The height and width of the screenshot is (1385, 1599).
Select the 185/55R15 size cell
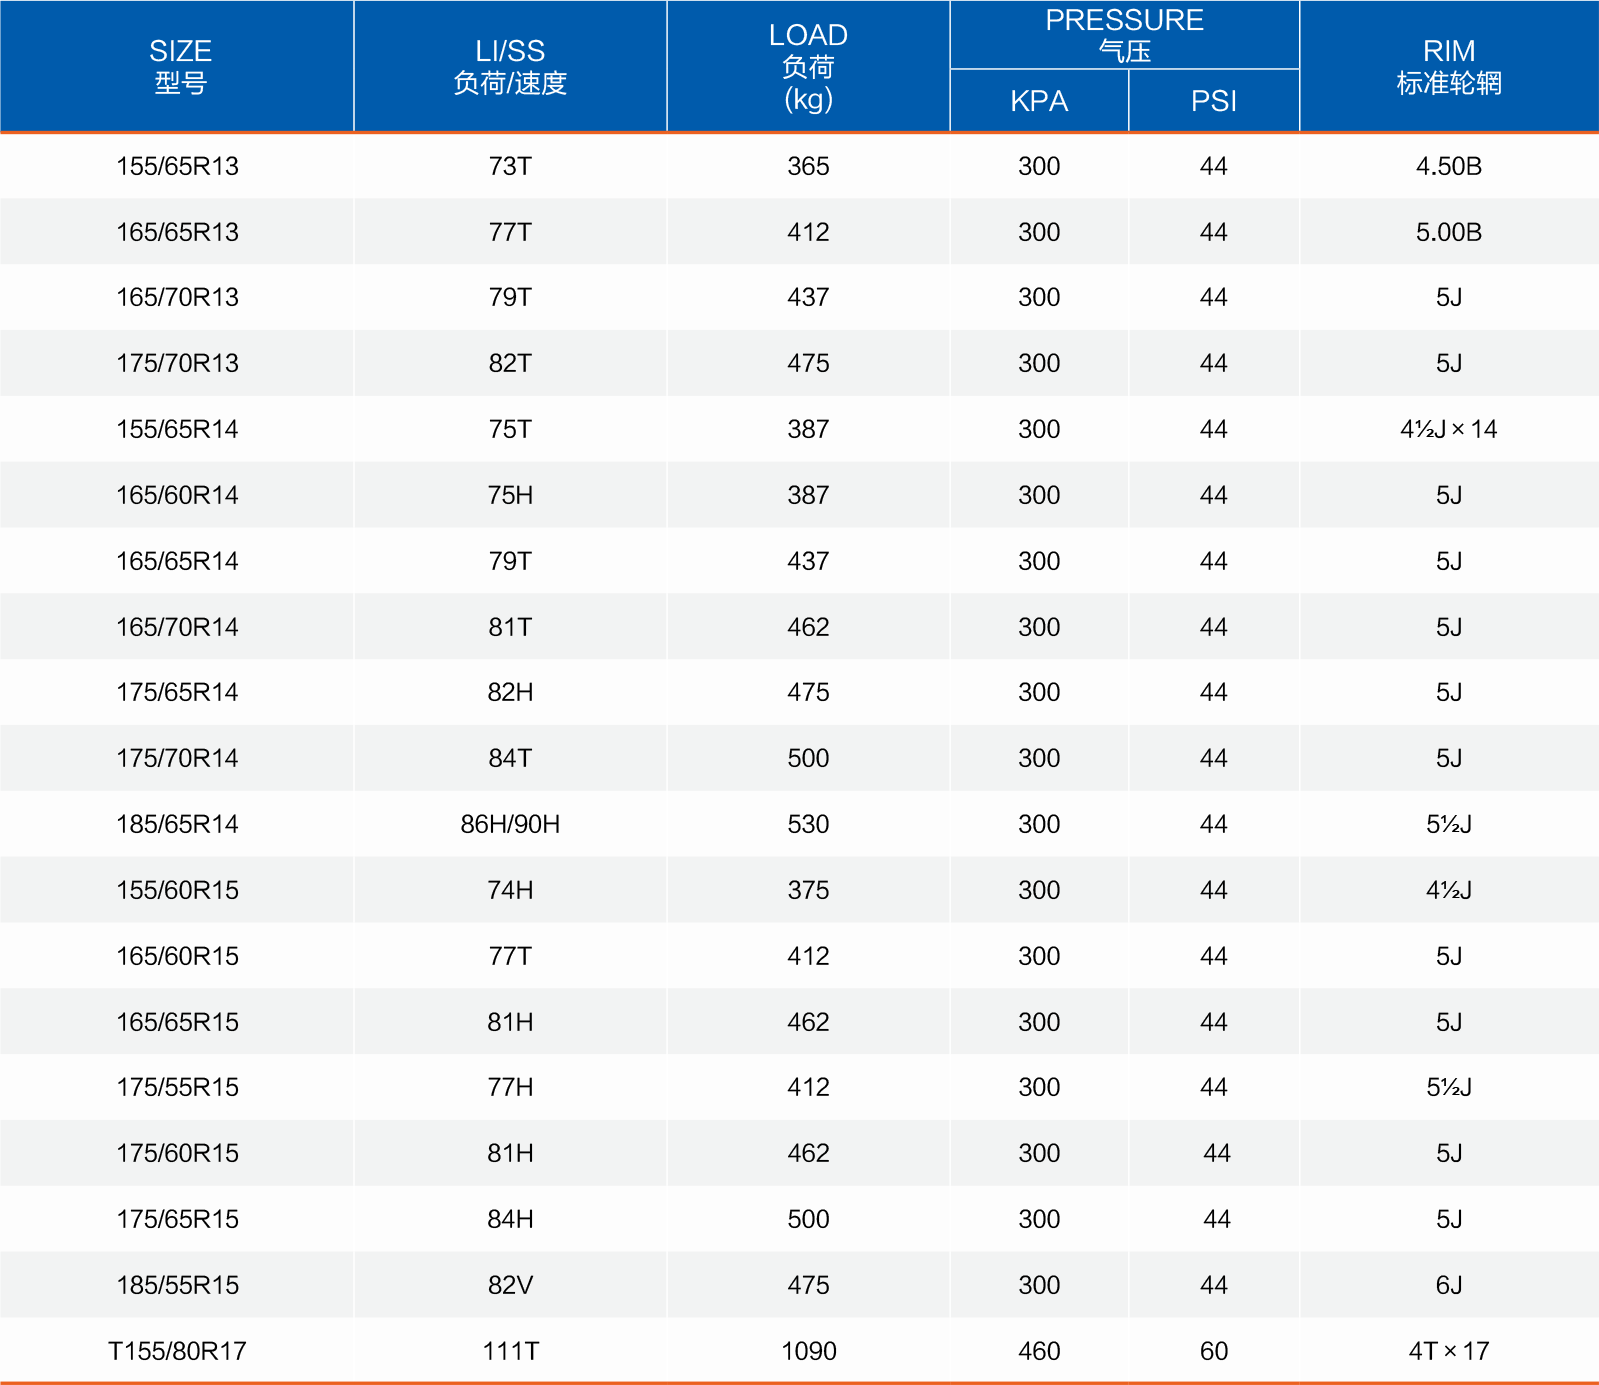click(x=178, y=1285)
